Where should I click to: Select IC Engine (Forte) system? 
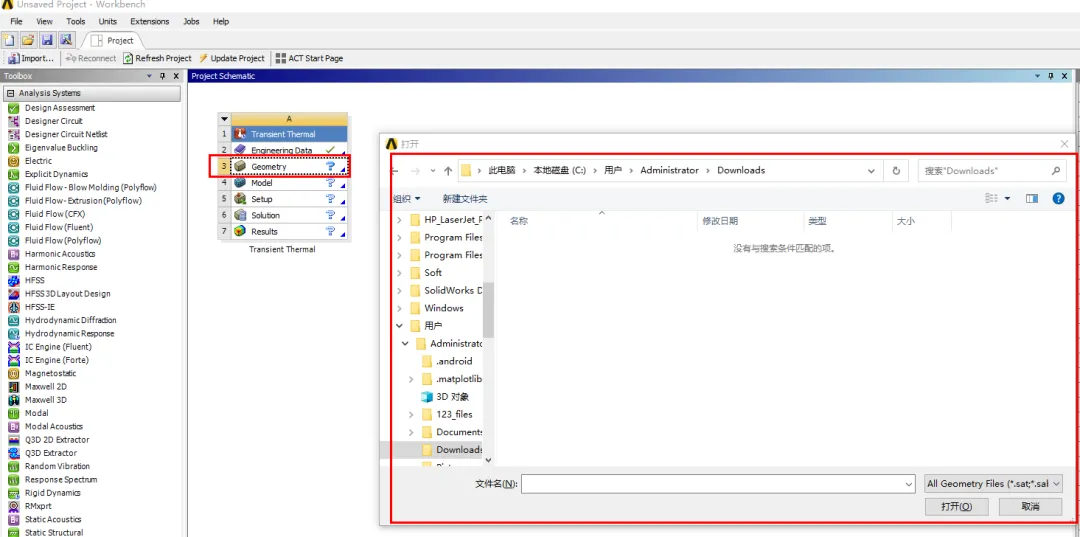[57, 360]
